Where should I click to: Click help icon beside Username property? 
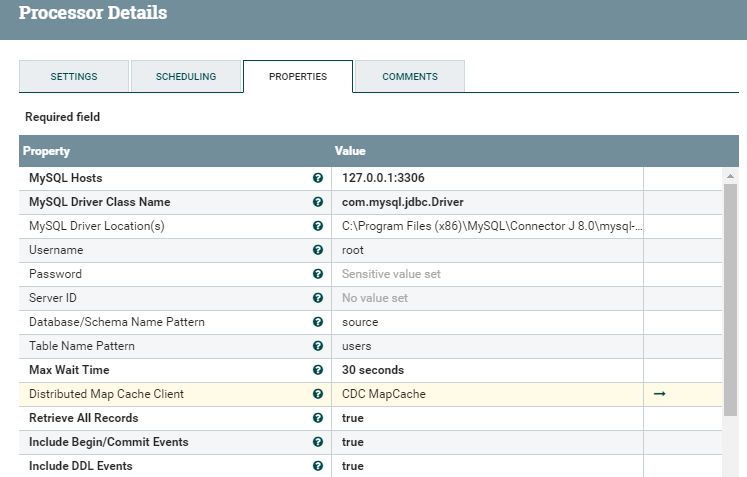click(x=318, y=250)
